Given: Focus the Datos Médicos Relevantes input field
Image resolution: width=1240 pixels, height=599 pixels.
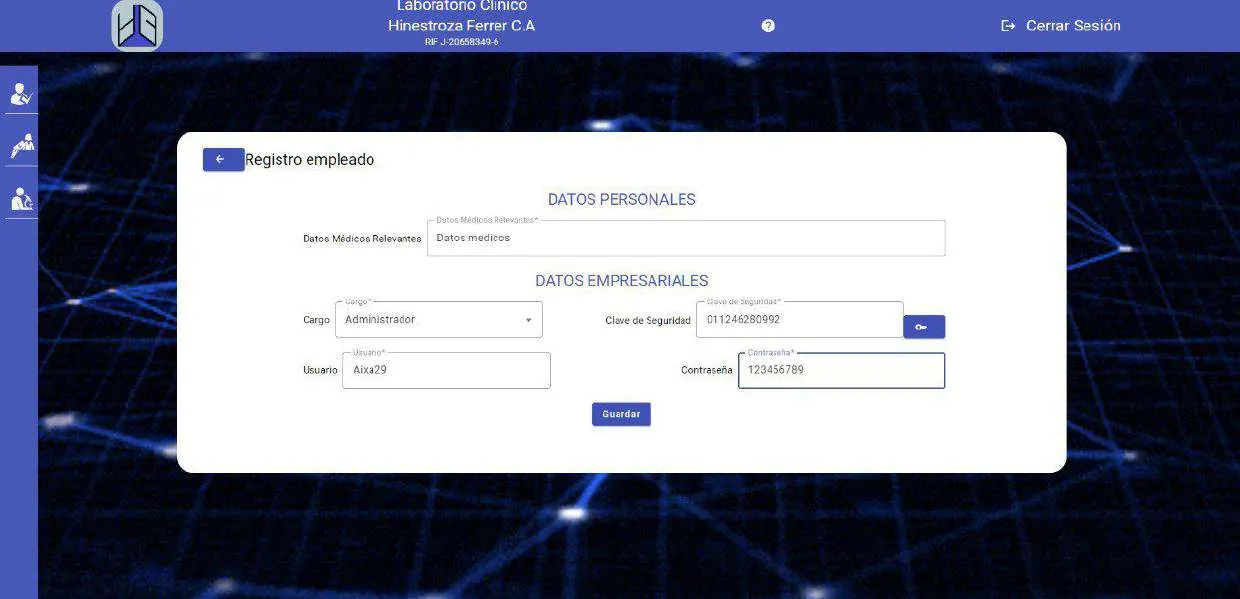Looking at the screenshot, I should coord(685,238).
